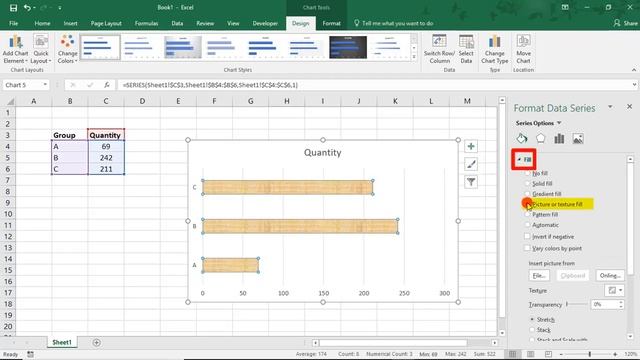Select Effects pentagon icon
Image resolution: width=640 pixels, height=360 pixels.
tap(540, 138)
